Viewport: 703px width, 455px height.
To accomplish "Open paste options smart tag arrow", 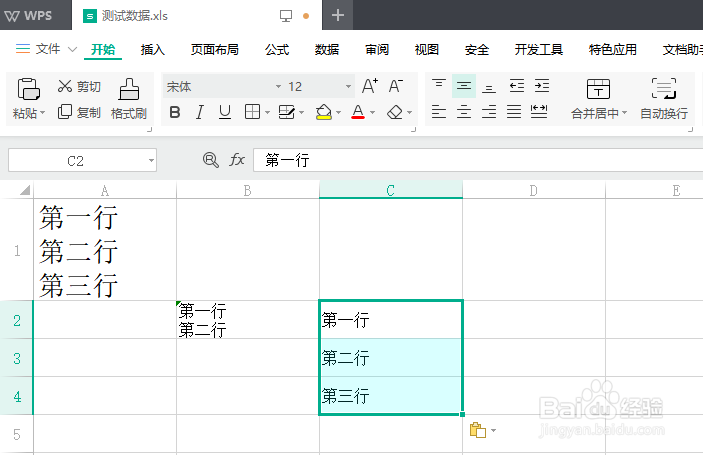I will pyautogui.click(x=494, y=430).
